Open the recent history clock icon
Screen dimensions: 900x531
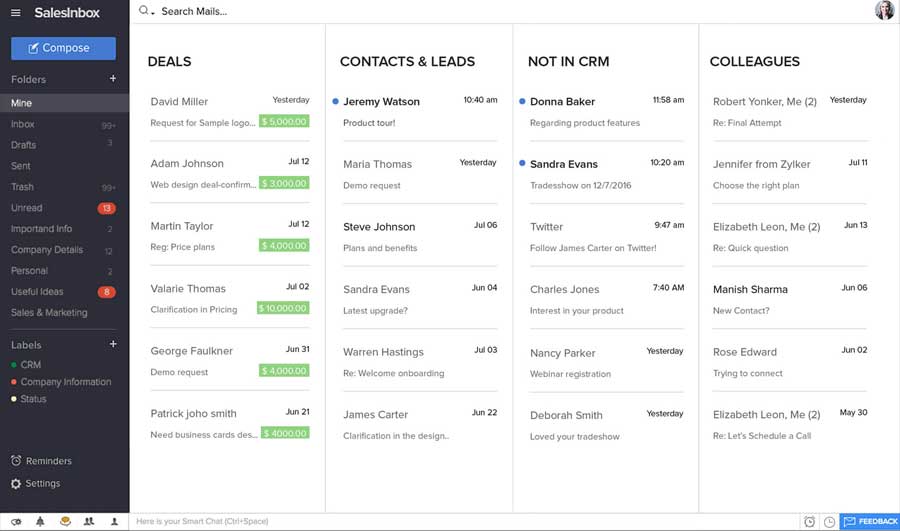(829, 522)
